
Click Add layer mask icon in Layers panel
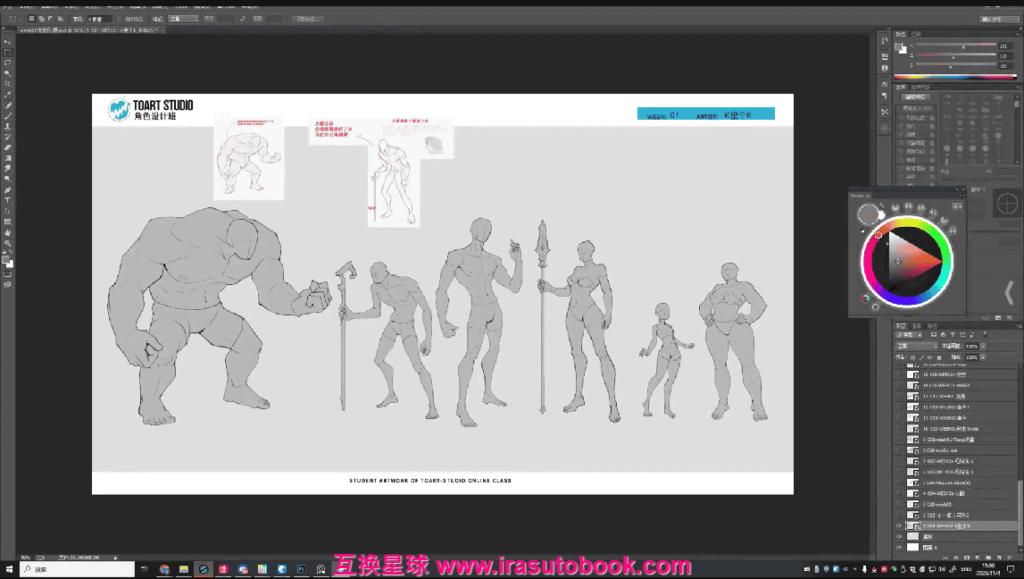click(967, 557)
